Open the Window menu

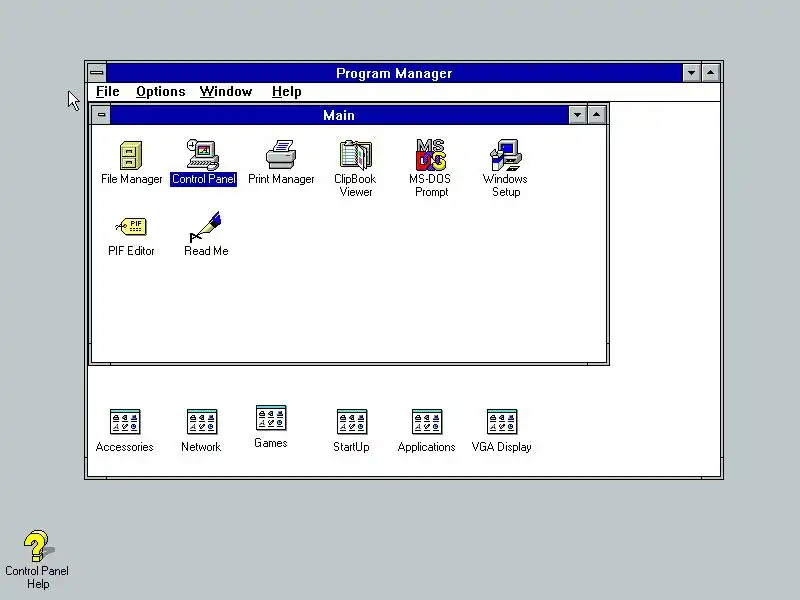(226, 91)
